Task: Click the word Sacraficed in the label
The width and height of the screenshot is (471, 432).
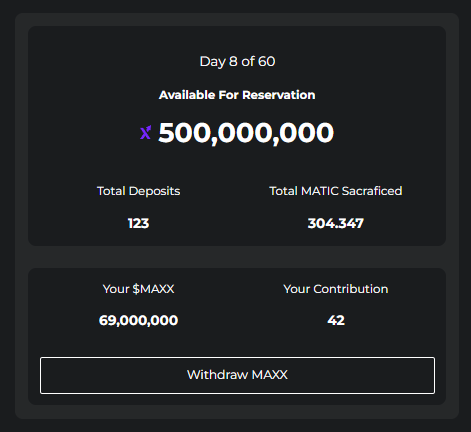Action: (x=372, y=191)
